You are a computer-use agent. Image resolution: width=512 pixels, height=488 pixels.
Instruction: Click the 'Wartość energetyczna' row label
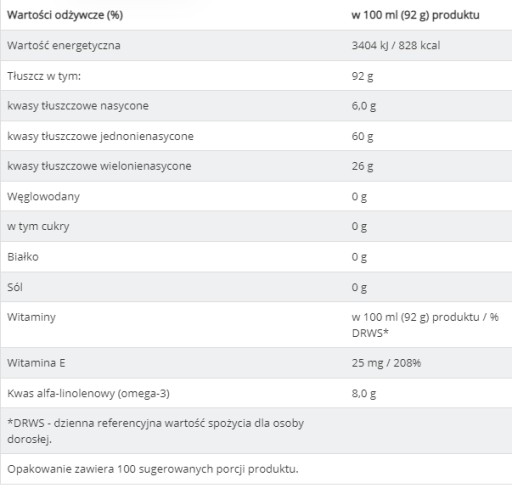pyautogui.click(x=64, y=45)
